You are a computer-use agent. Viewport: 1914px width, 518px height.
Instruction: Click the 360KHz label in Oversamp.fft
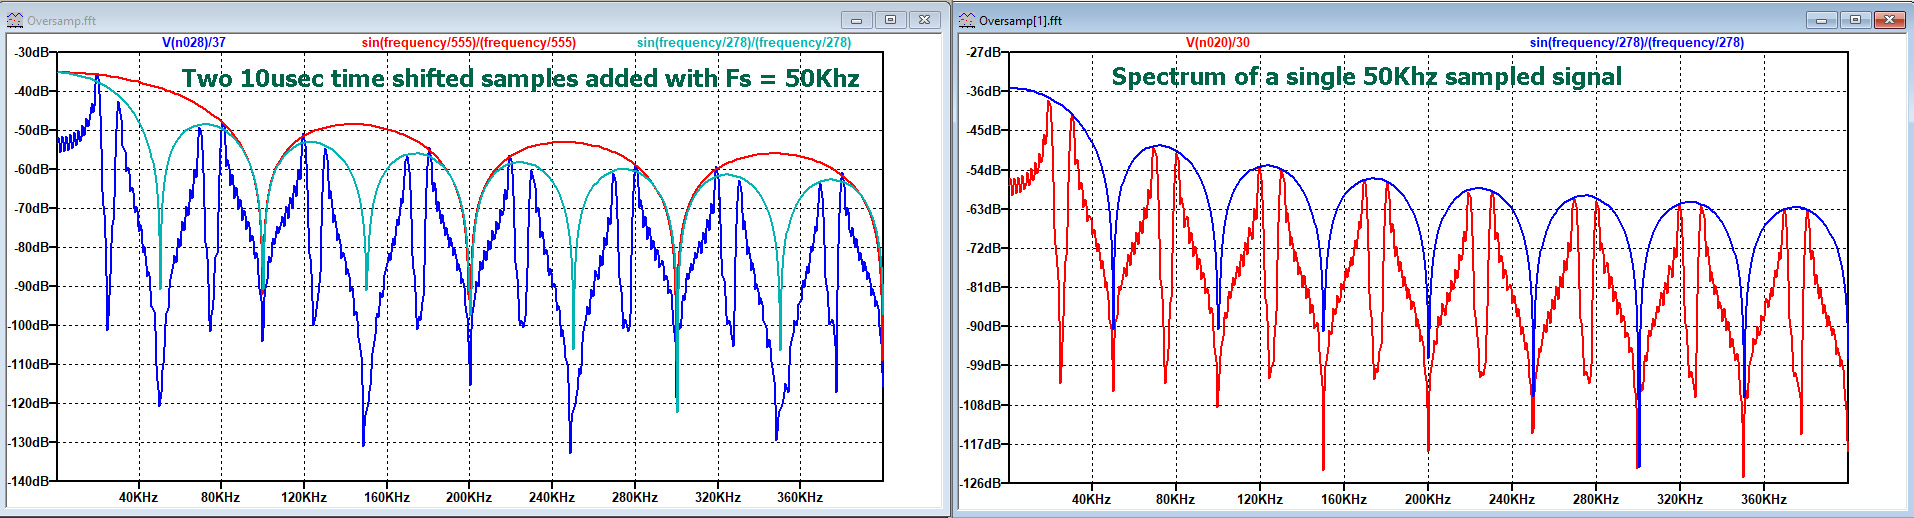coord(799,497)
